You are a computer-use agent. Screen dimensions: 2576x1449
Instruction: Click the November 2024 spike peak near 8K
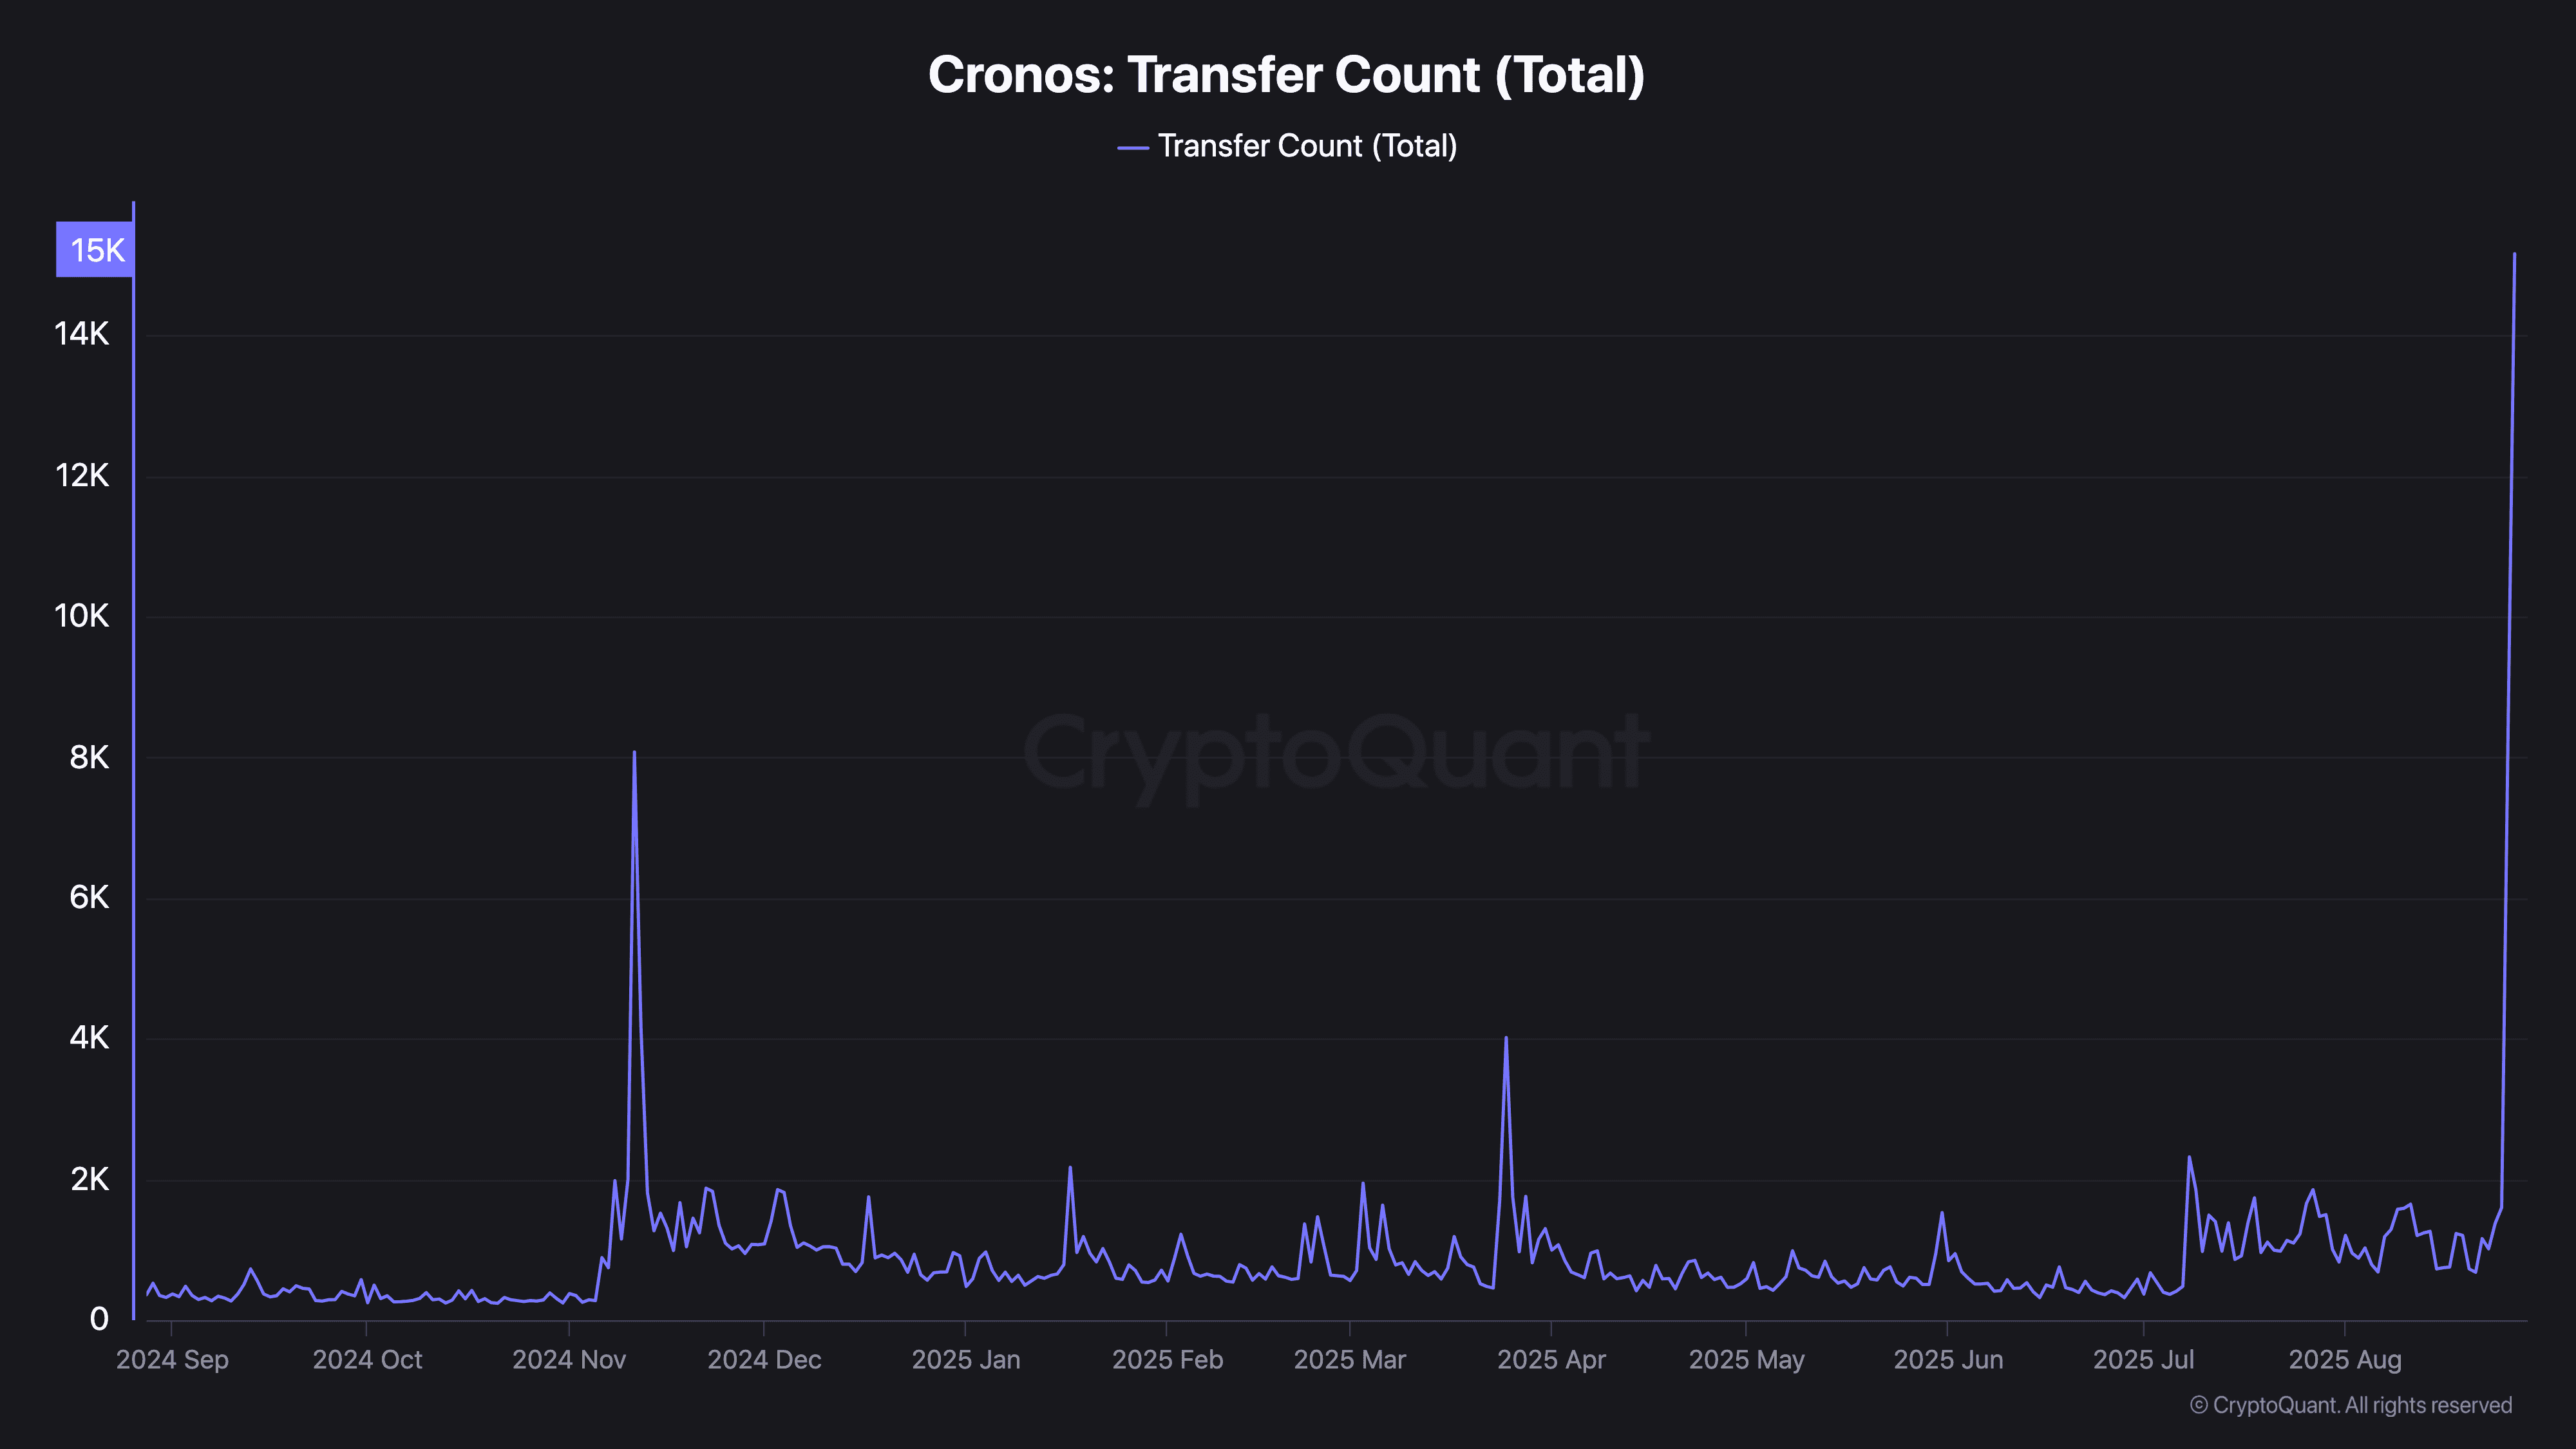(634, 753)
